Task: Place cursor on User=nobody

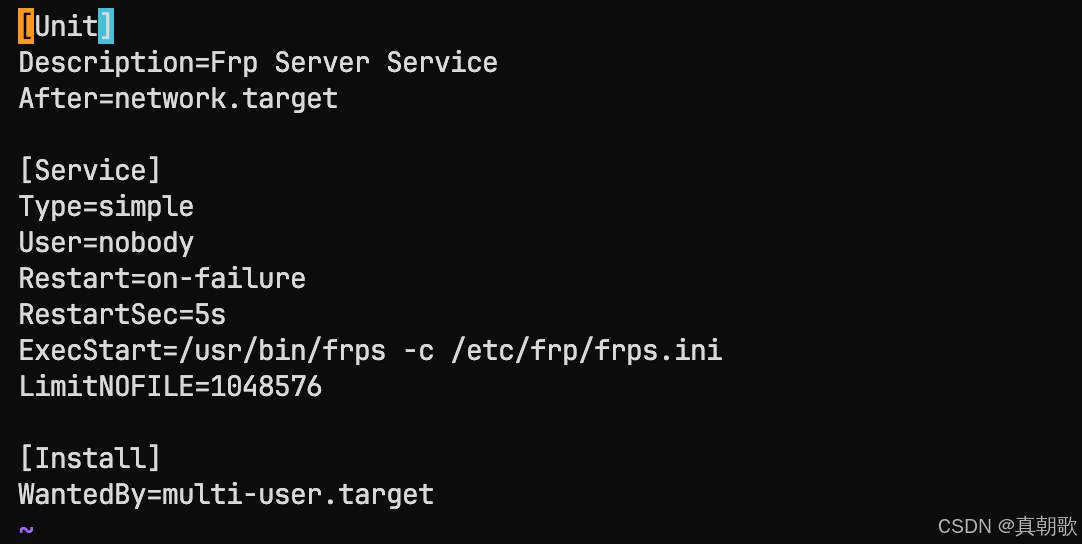Action: click(x=106, y=243)
